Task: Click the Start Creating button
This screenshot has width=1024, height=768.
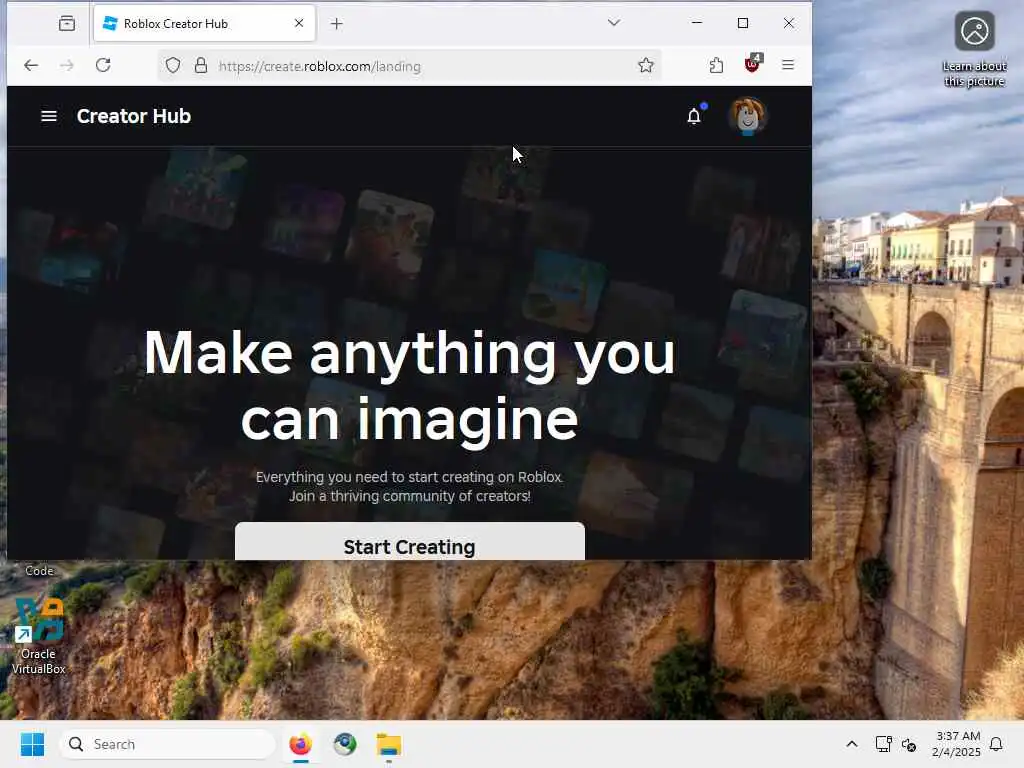Action: pyautogui.click(x=409, y=541)
